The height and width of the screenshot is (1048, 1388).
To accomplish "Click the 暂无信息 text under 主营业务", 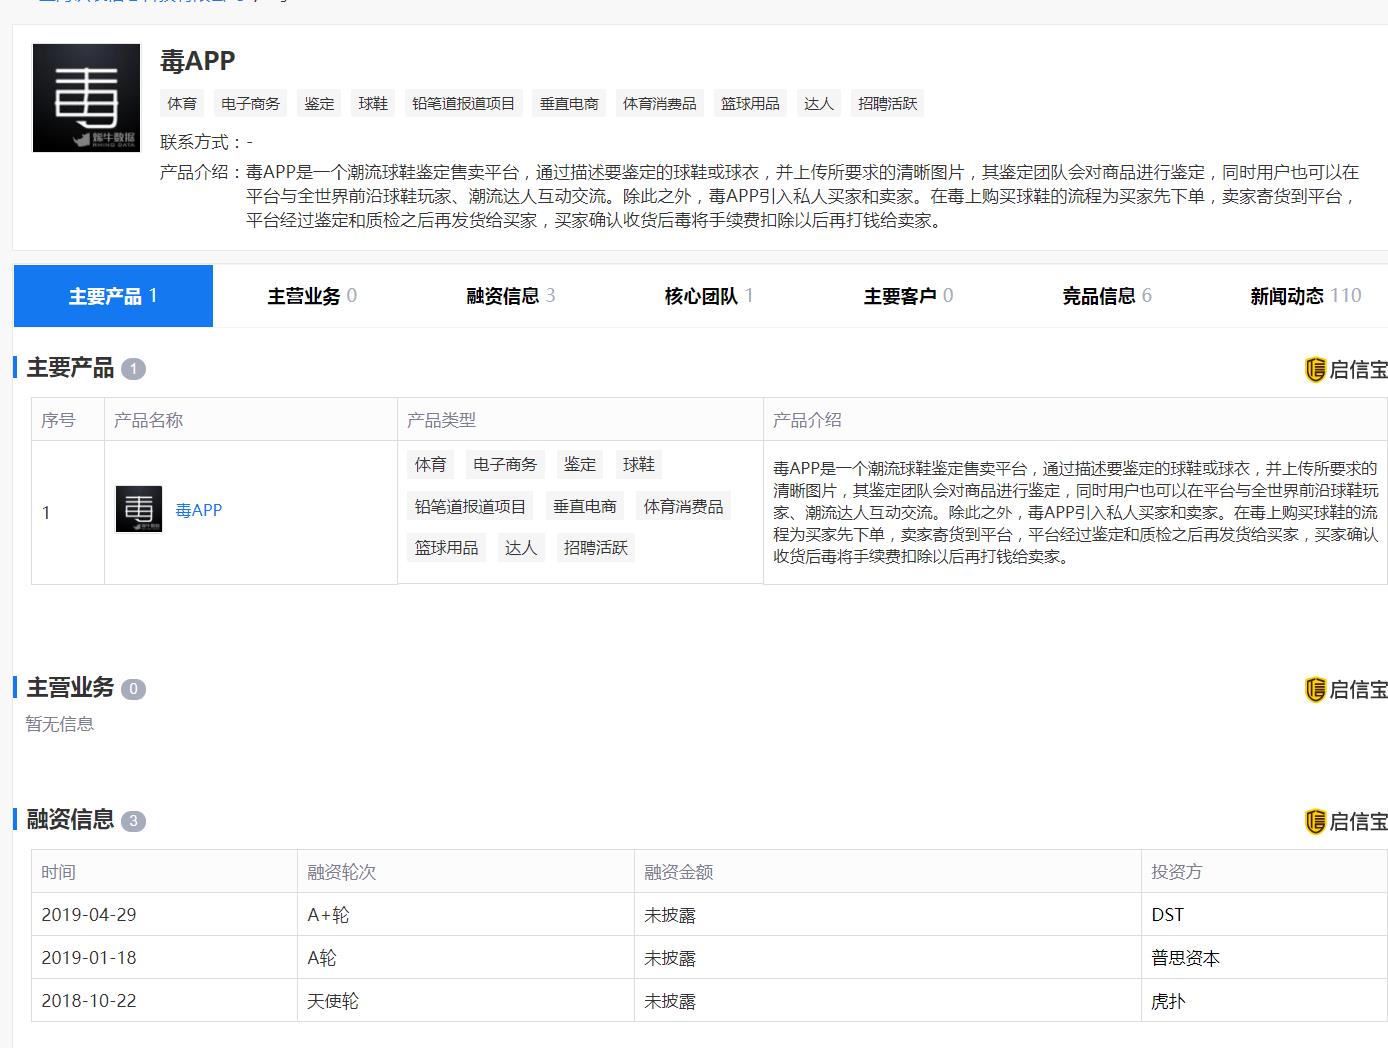I will pyautogui.click(x=60, y=724).
